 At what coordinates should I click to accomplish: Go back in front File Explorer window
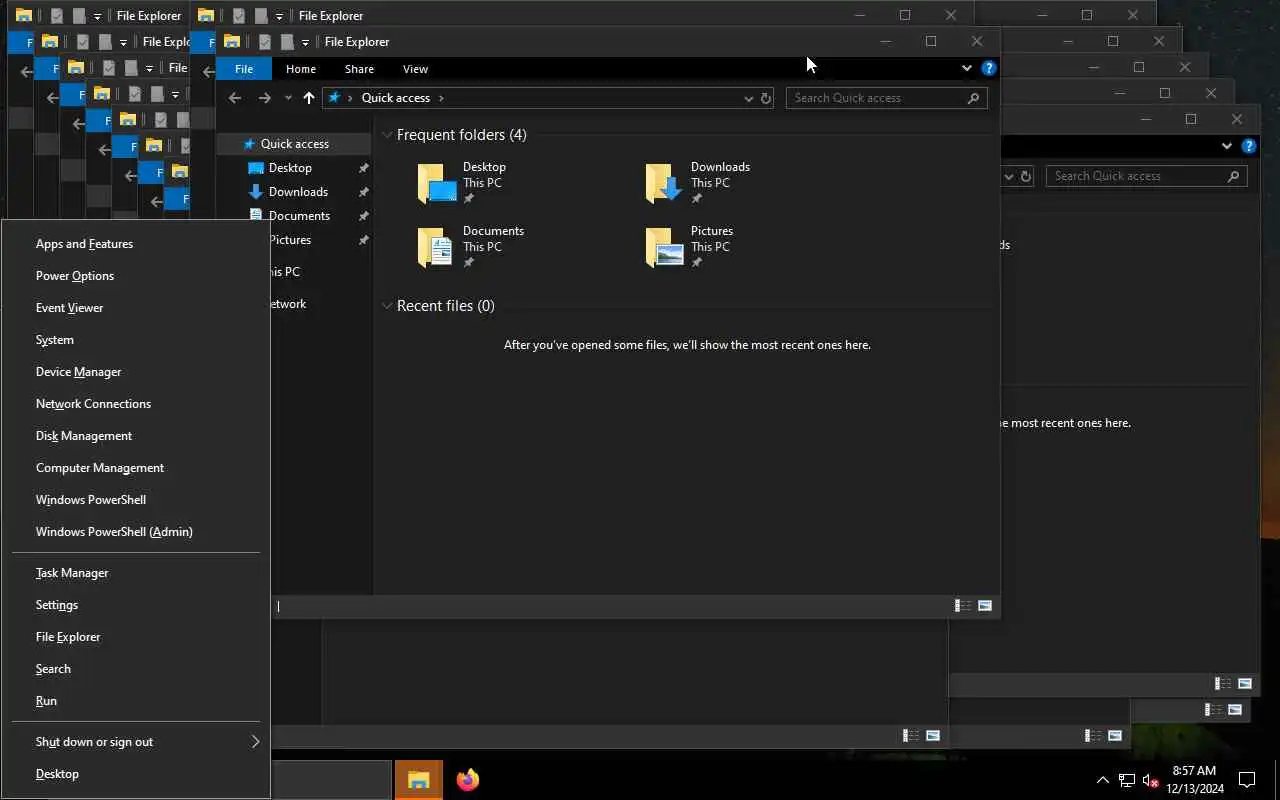[x=235, y=98]
